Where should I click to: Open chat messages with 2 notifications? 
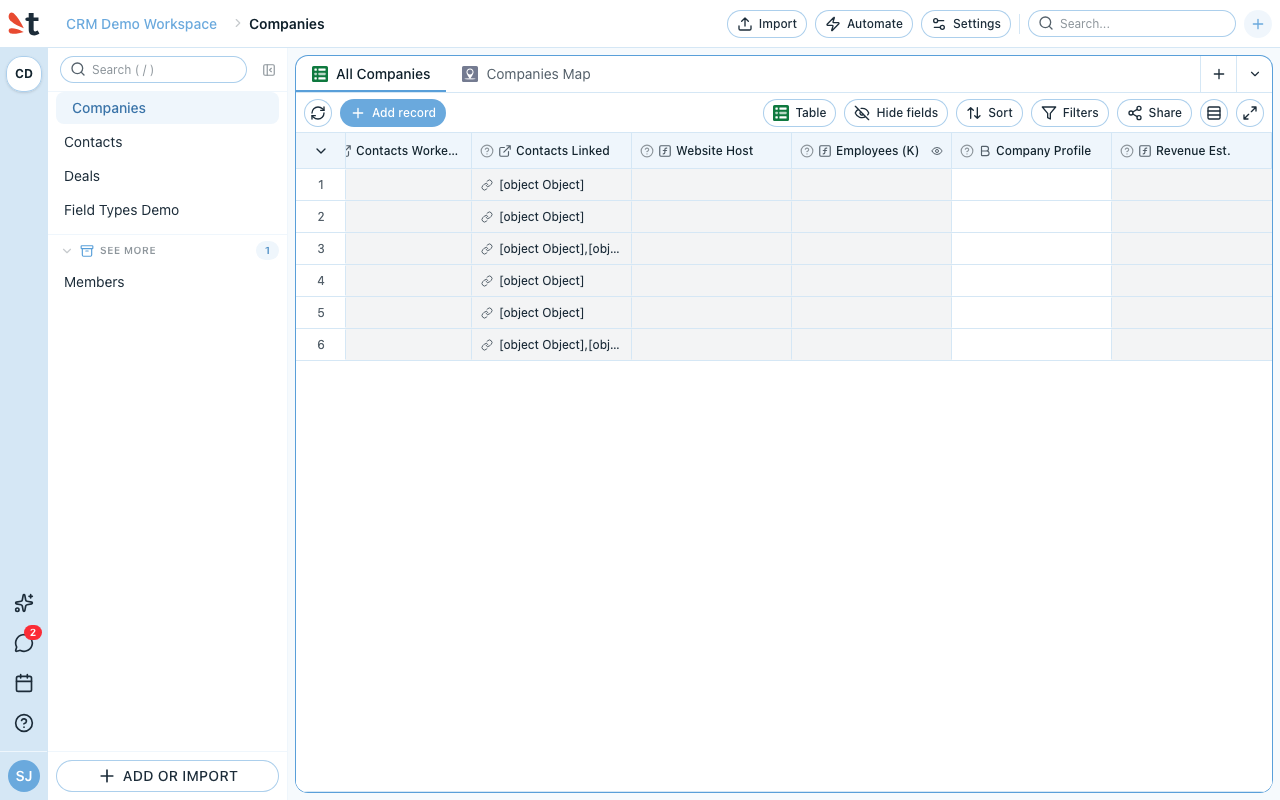(x=24, y=643)
